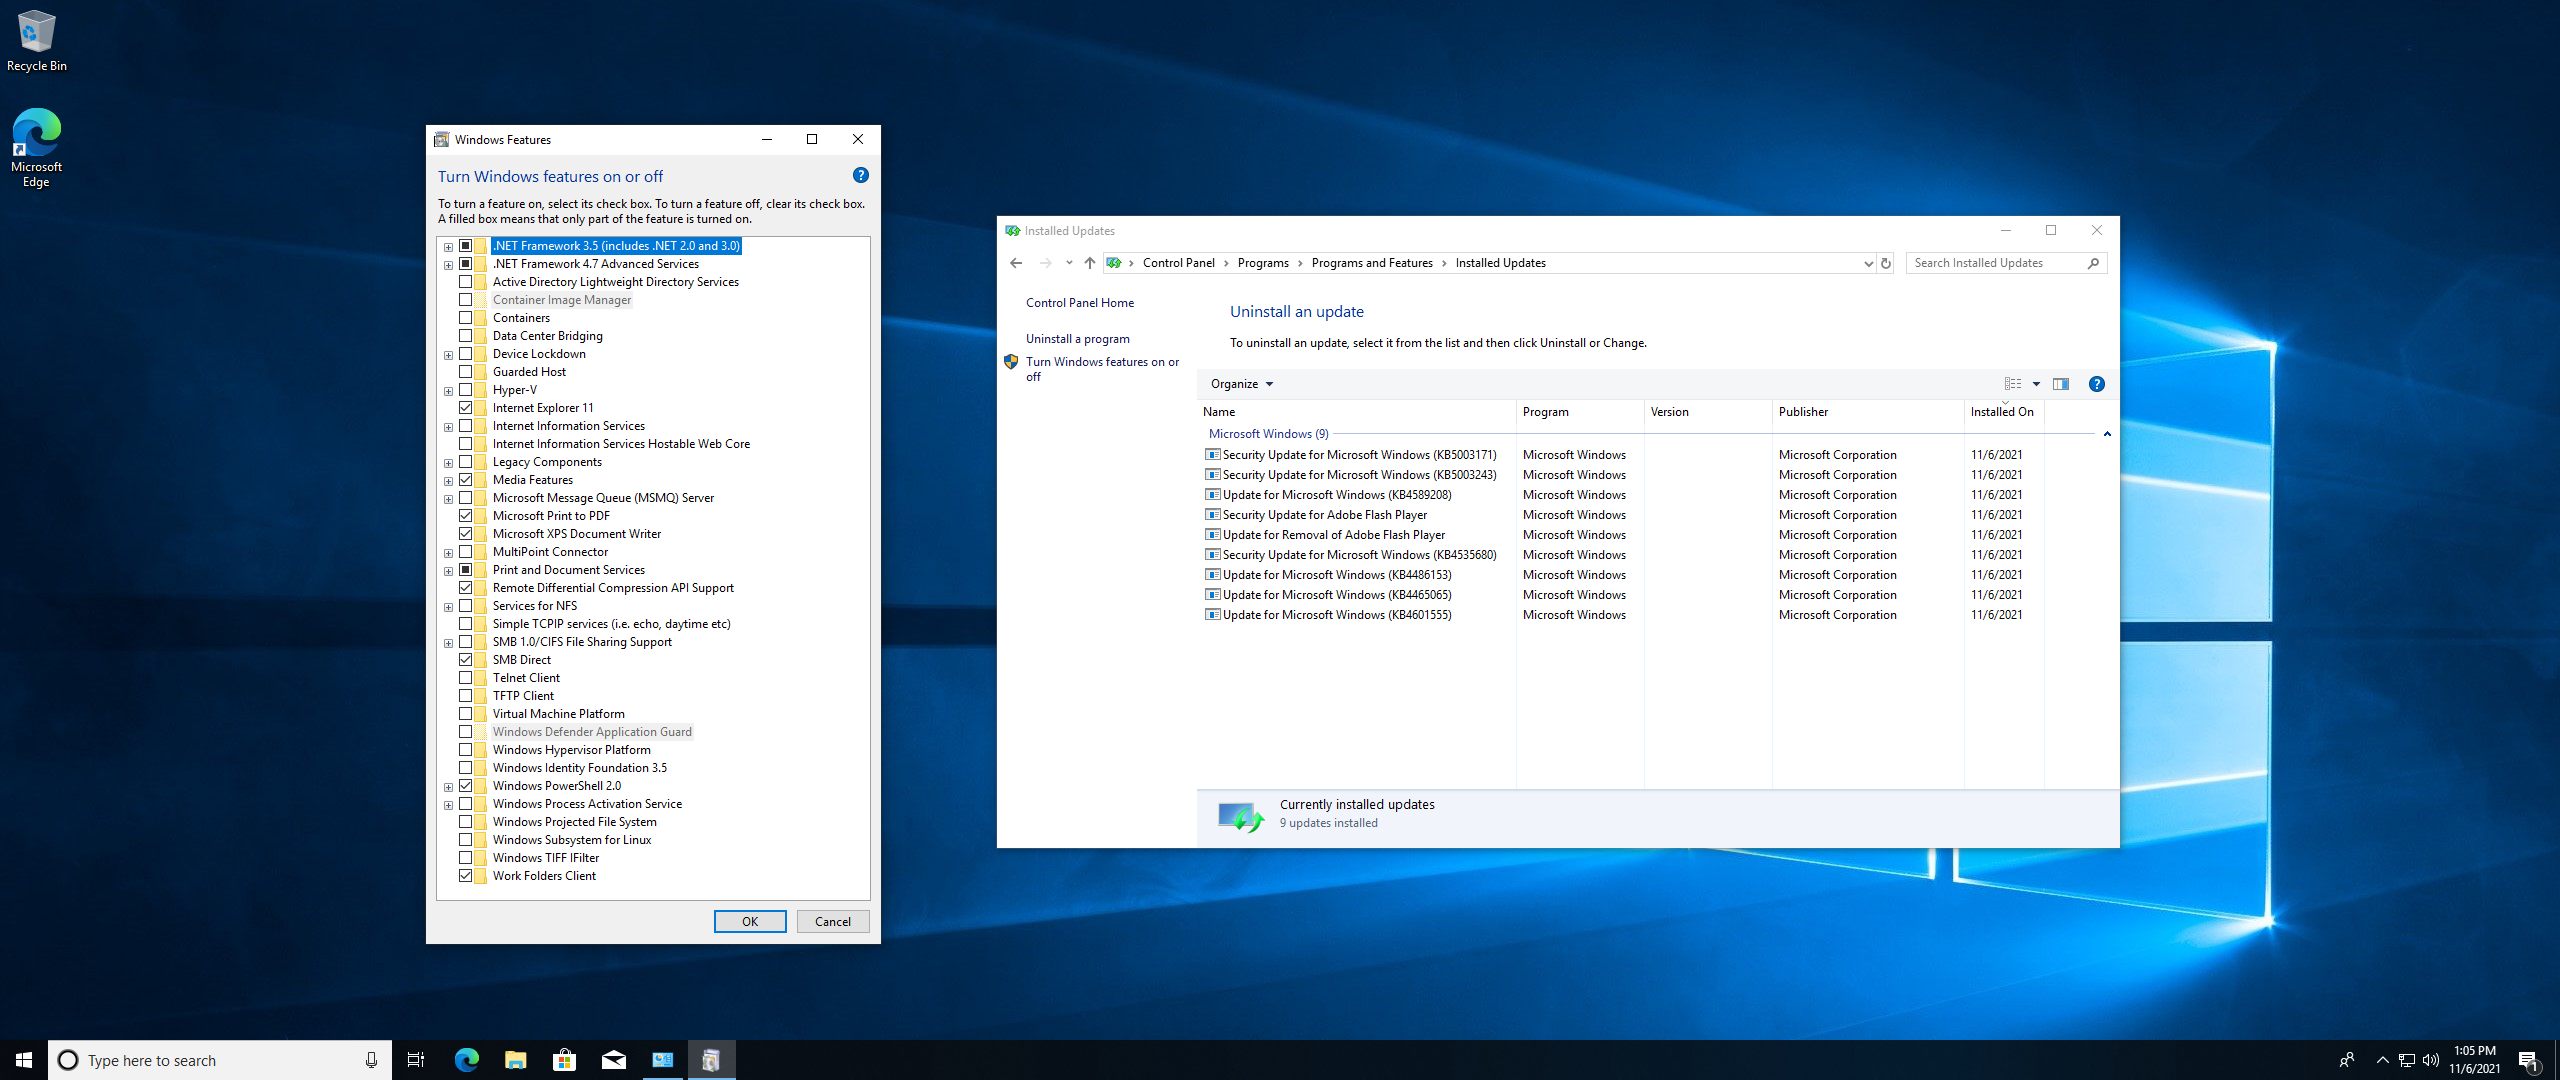The height and width of the screenshot is (1080, 2560).
Task: Expand Print and Document Services node
Action: point(449,571)
